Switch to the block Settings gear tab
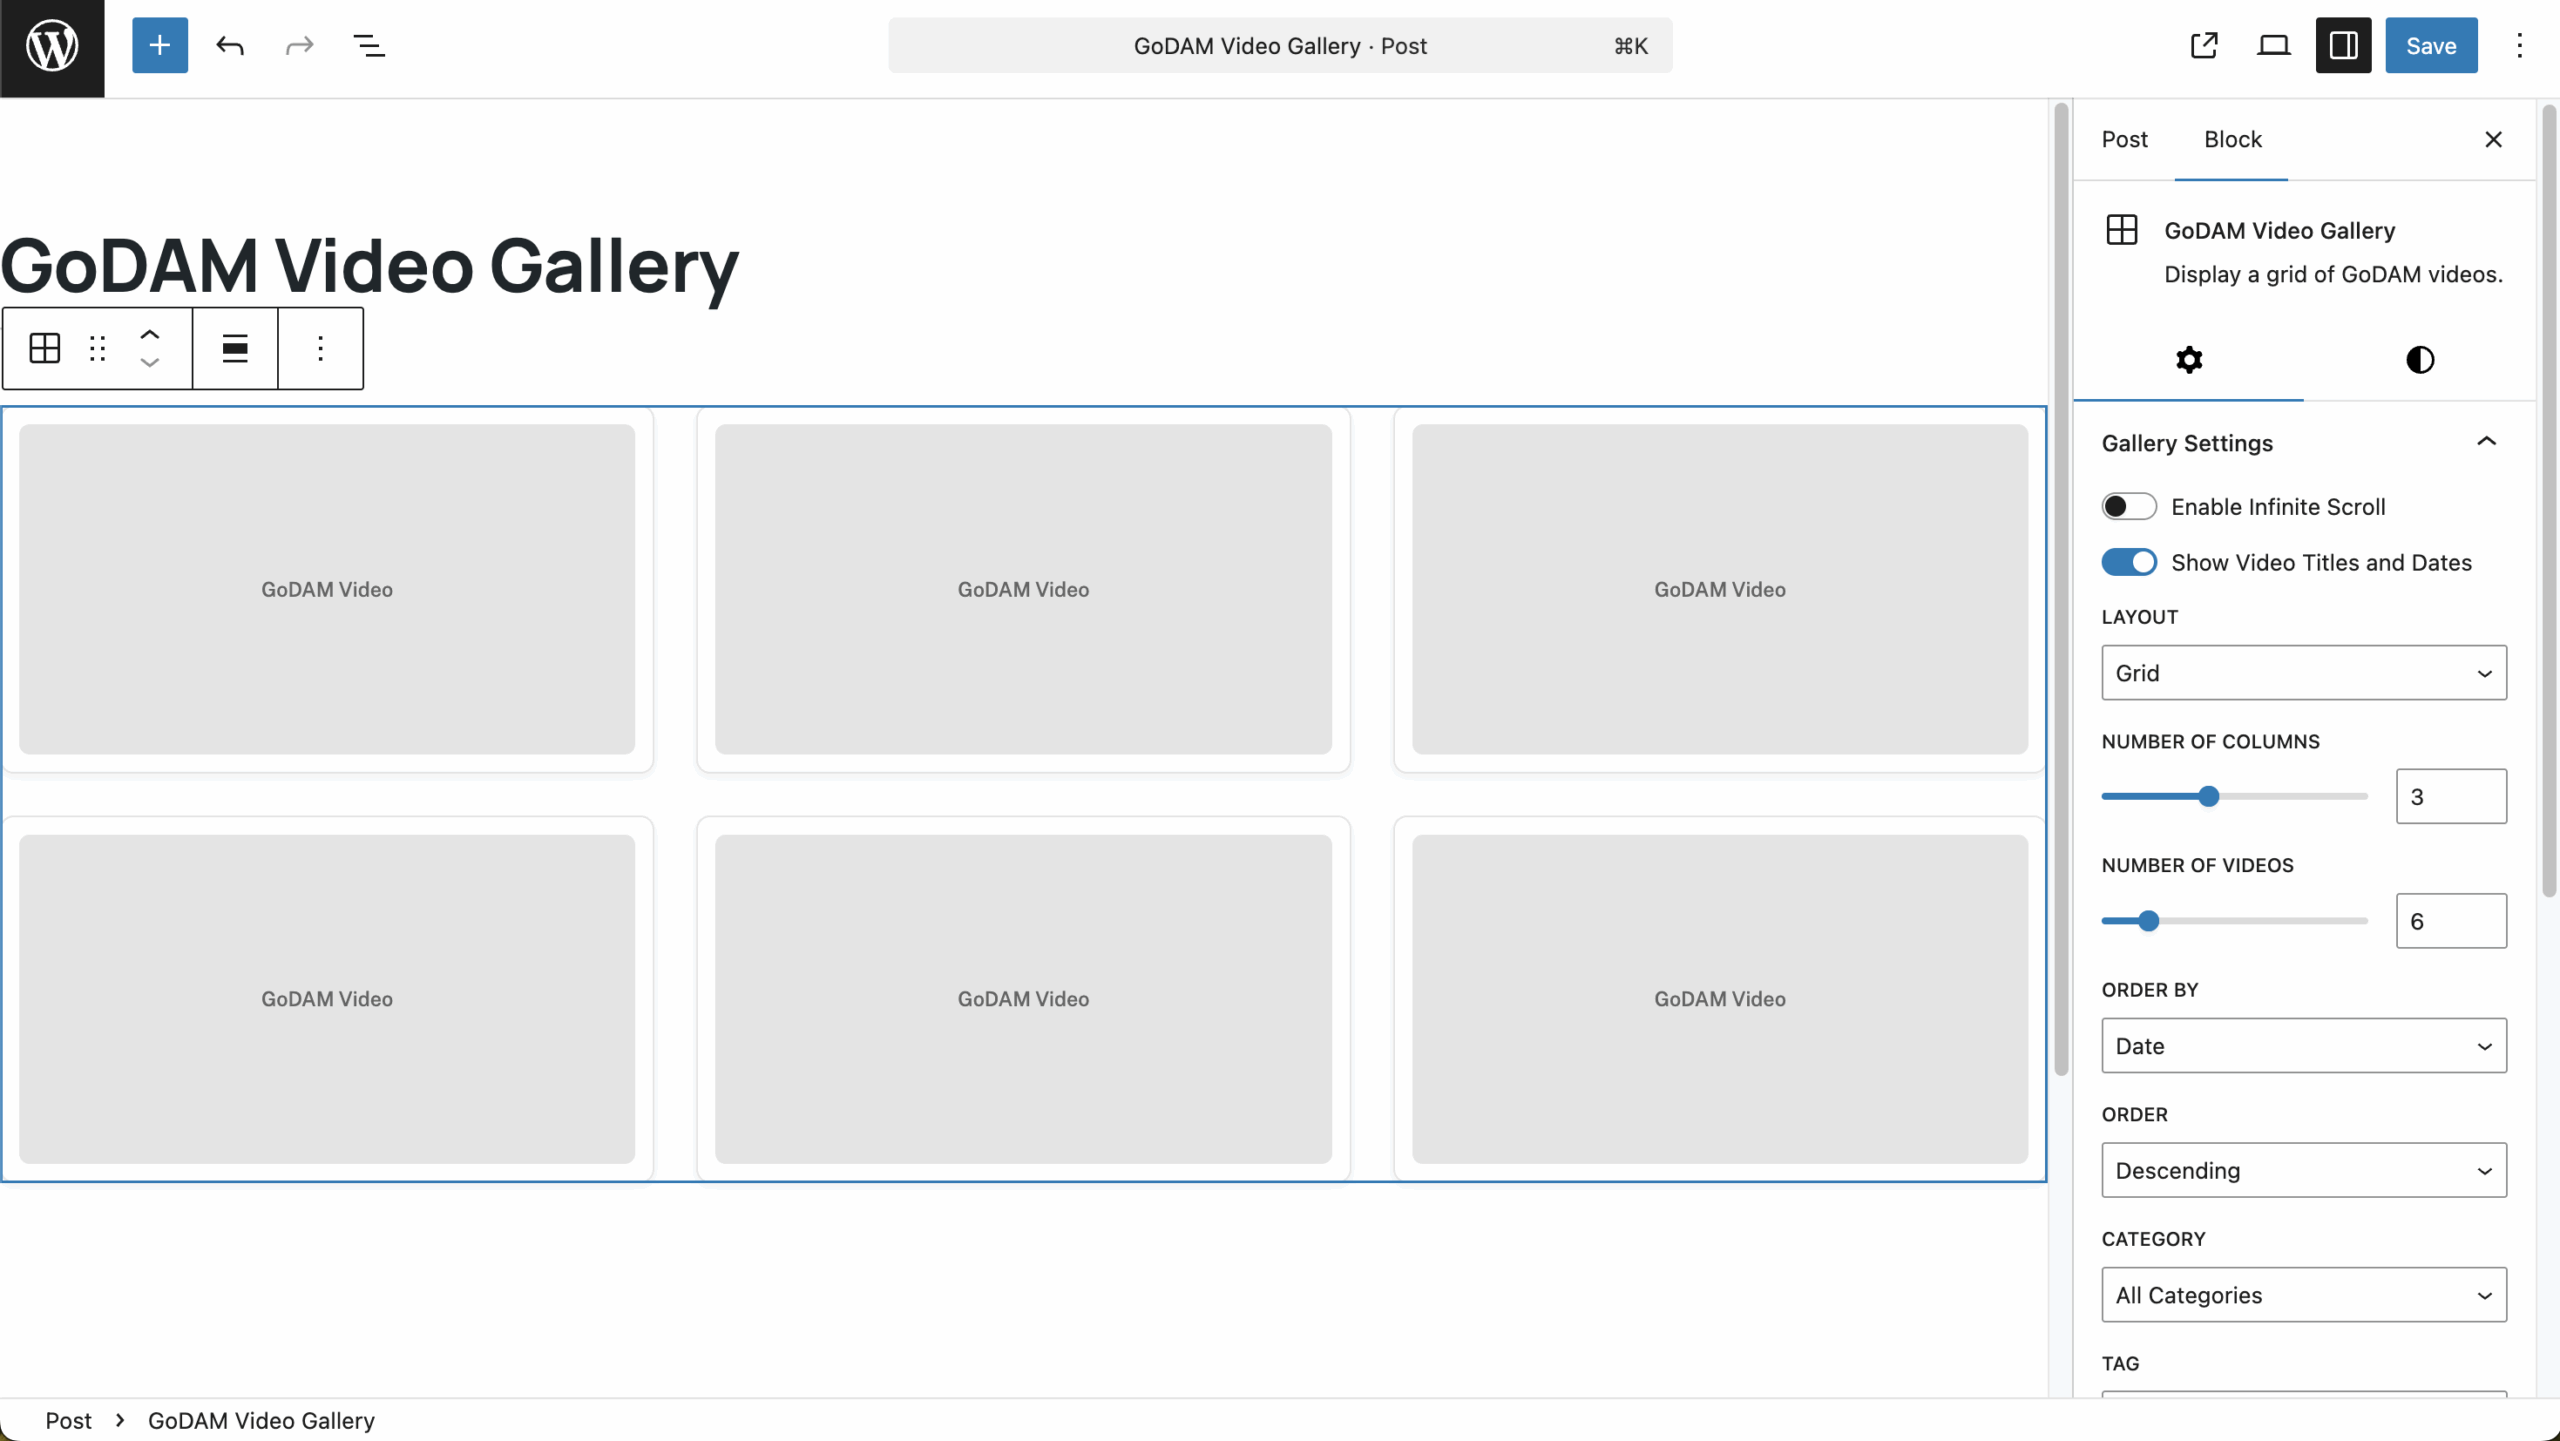Screen dimensions: 2560x1441 2189,360
